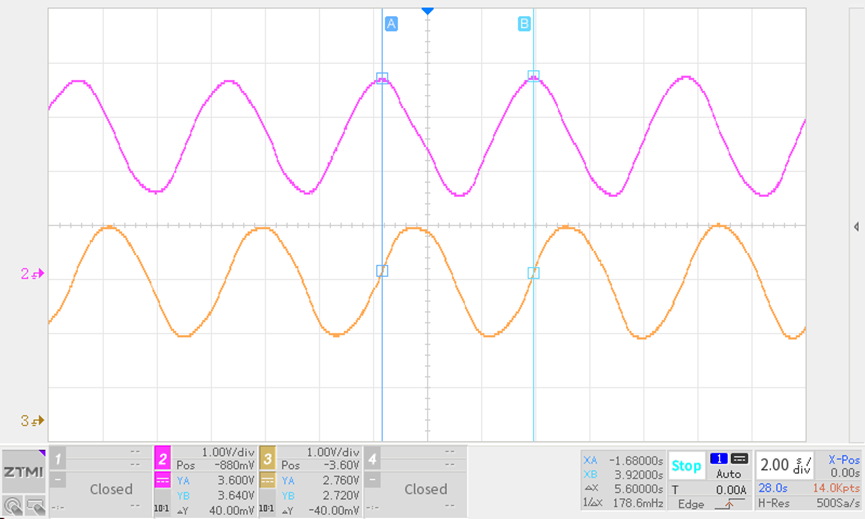Click channel 4 coupling dash icon
This screenshot has width=865, height=519.
(x=372, y=480)
